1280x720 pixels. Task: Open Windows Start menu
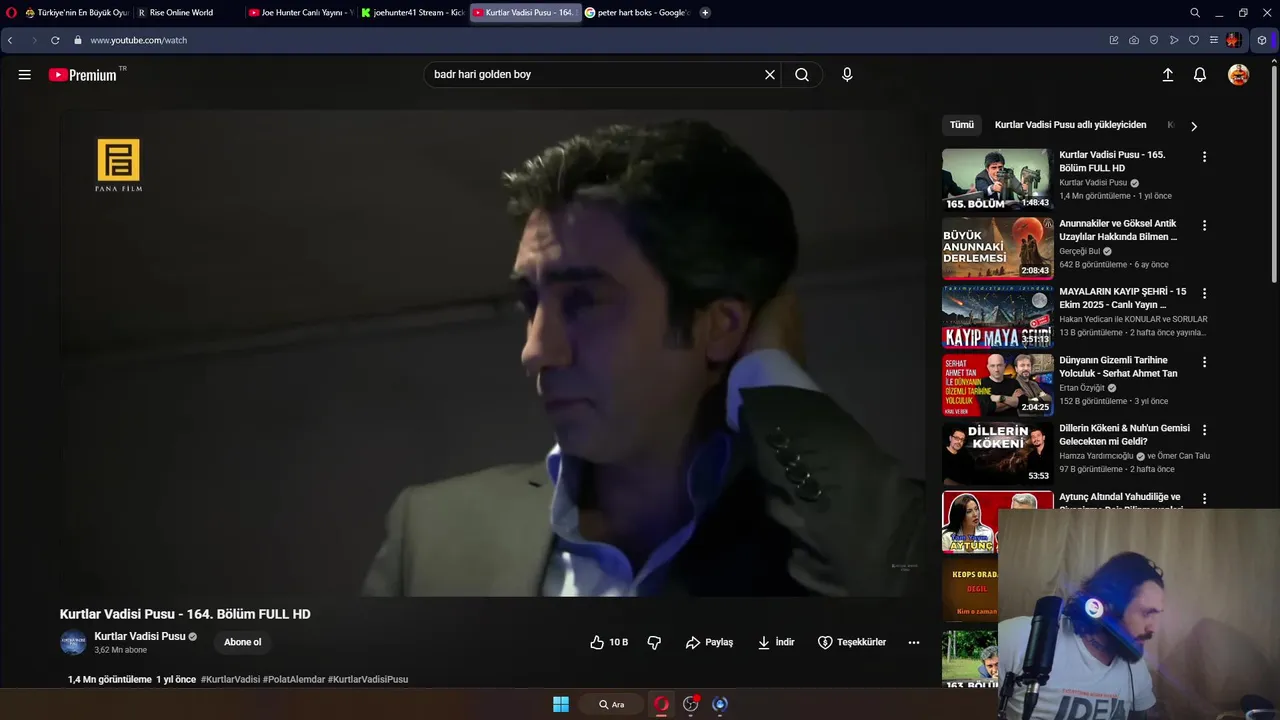tap(561, 704)
